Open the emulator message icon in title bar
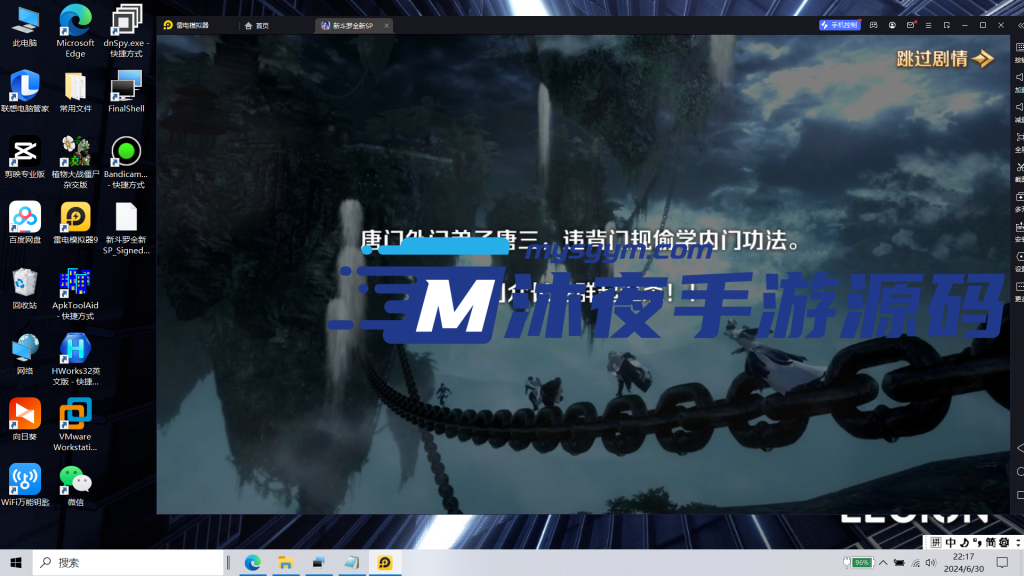The image size is (1024, 576). point(911,25)
